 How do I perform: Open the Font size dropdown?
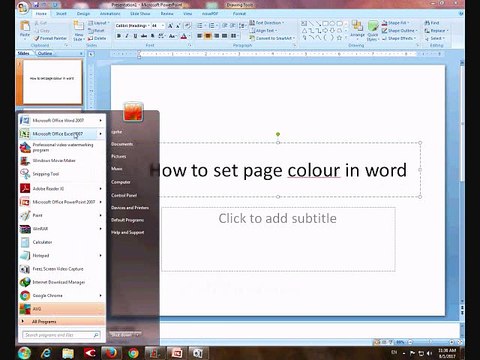pyautogui.click(x=163, y=26)
